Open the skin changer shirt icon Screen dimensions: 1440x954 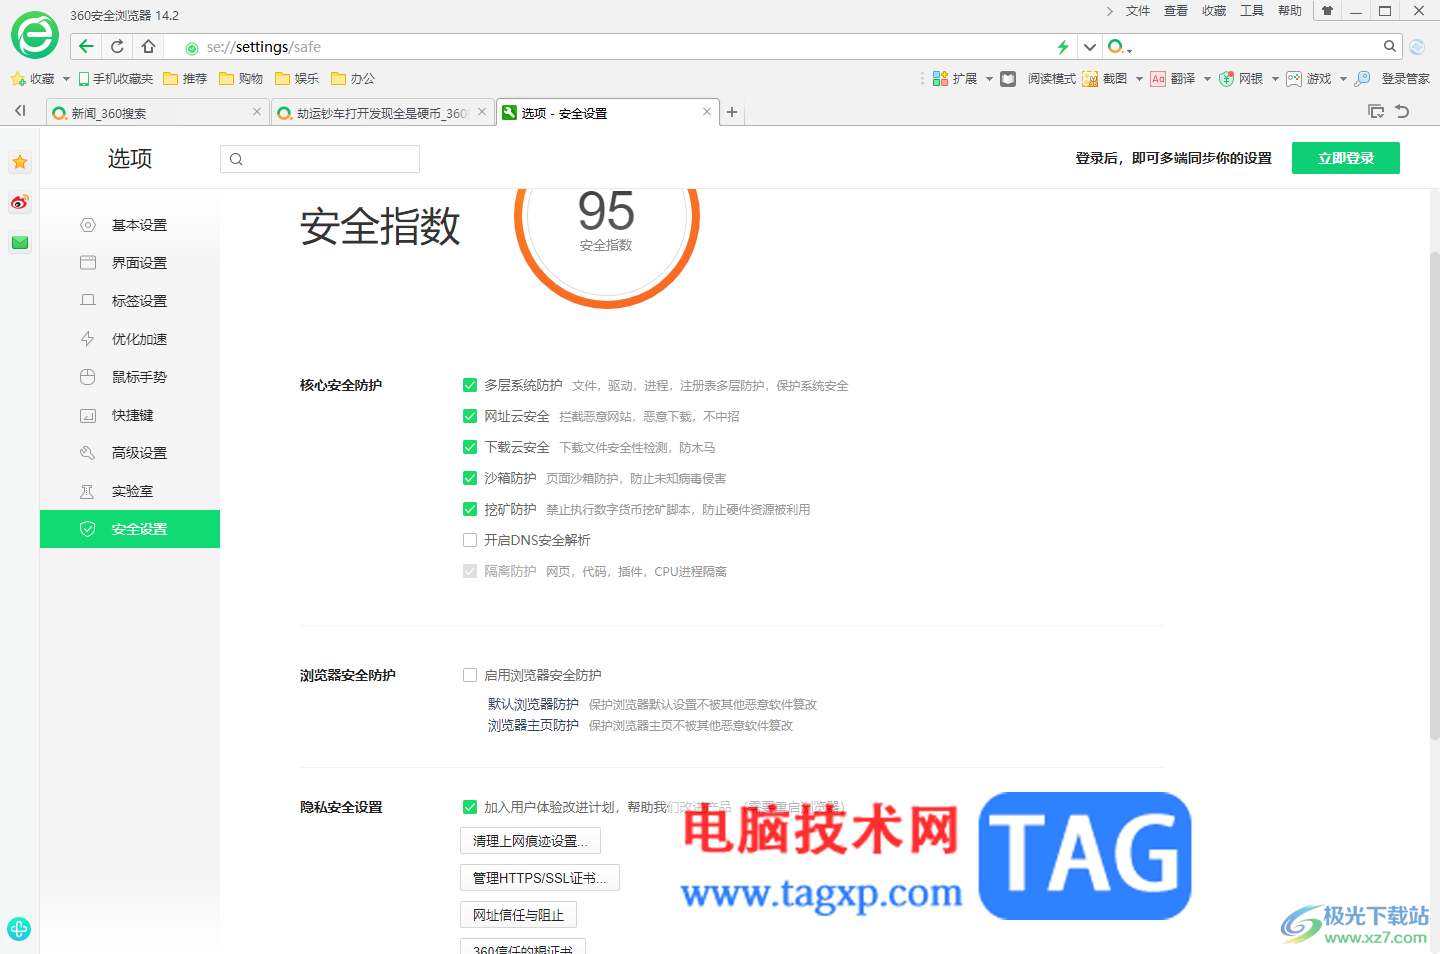[x=1327, y=11]
